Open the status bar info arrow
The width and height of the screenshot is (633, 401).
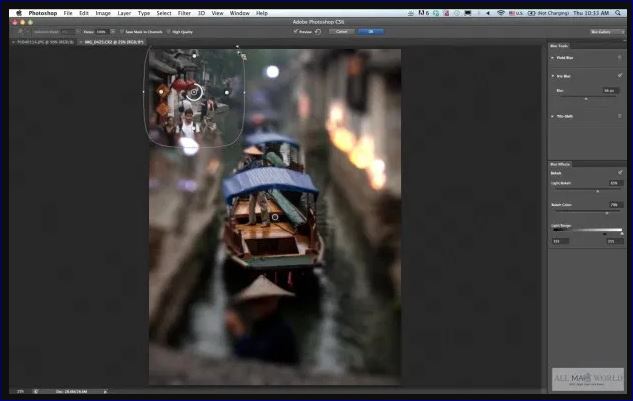(x=105, y=391)
